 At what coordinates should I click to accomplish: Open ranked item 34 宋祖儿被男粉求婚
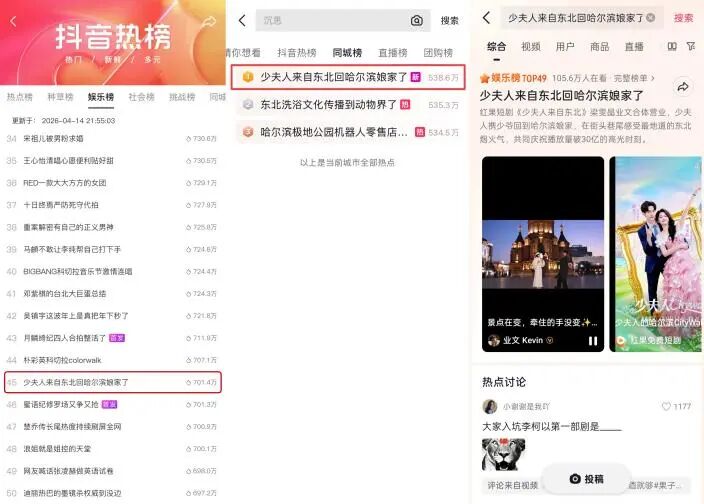pyautogui.click(x=112, y=139)
